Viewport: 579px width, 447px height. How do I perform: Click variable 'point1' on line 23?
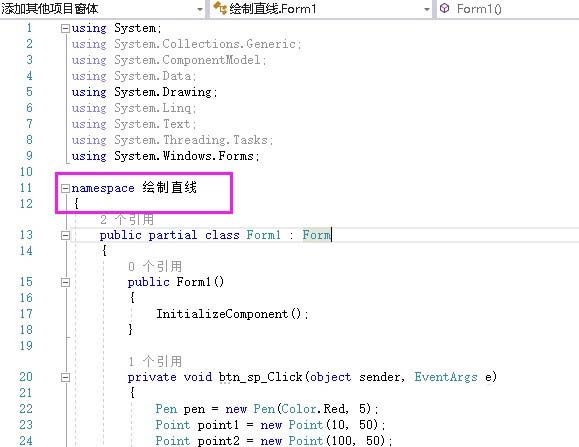click(218, 425)
